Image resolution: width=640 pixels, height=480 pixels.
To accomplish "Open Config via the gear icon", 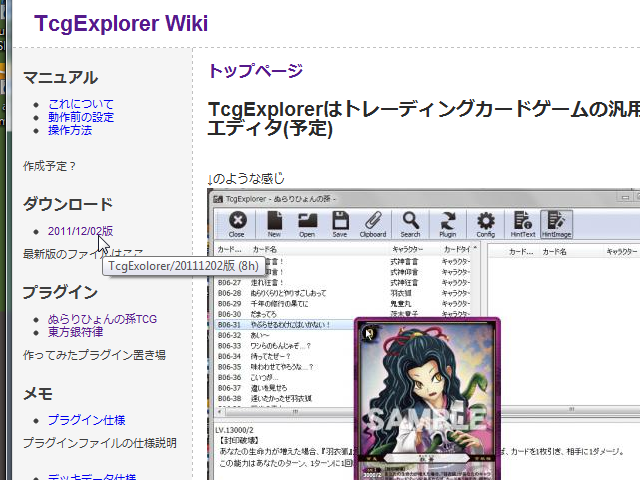I will [x=485, y=224].
